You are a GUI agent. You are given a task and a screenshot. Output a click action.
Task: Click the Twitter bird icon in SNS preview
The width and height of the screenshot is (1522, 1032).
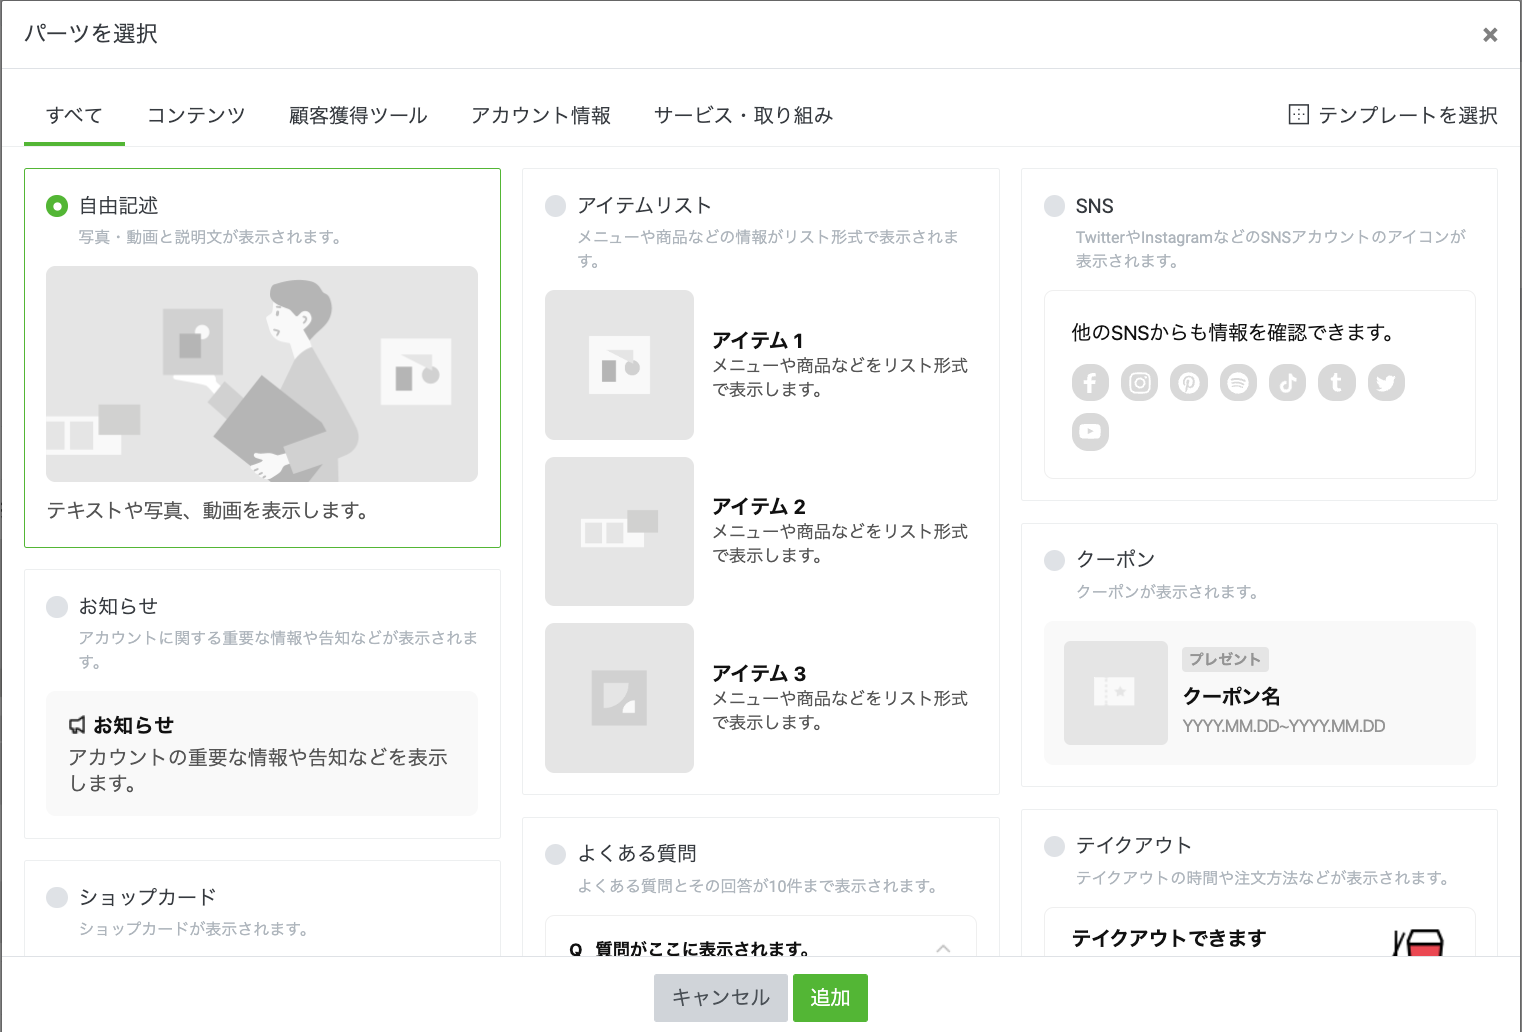pyautogui.click(x=1386, y=383)
